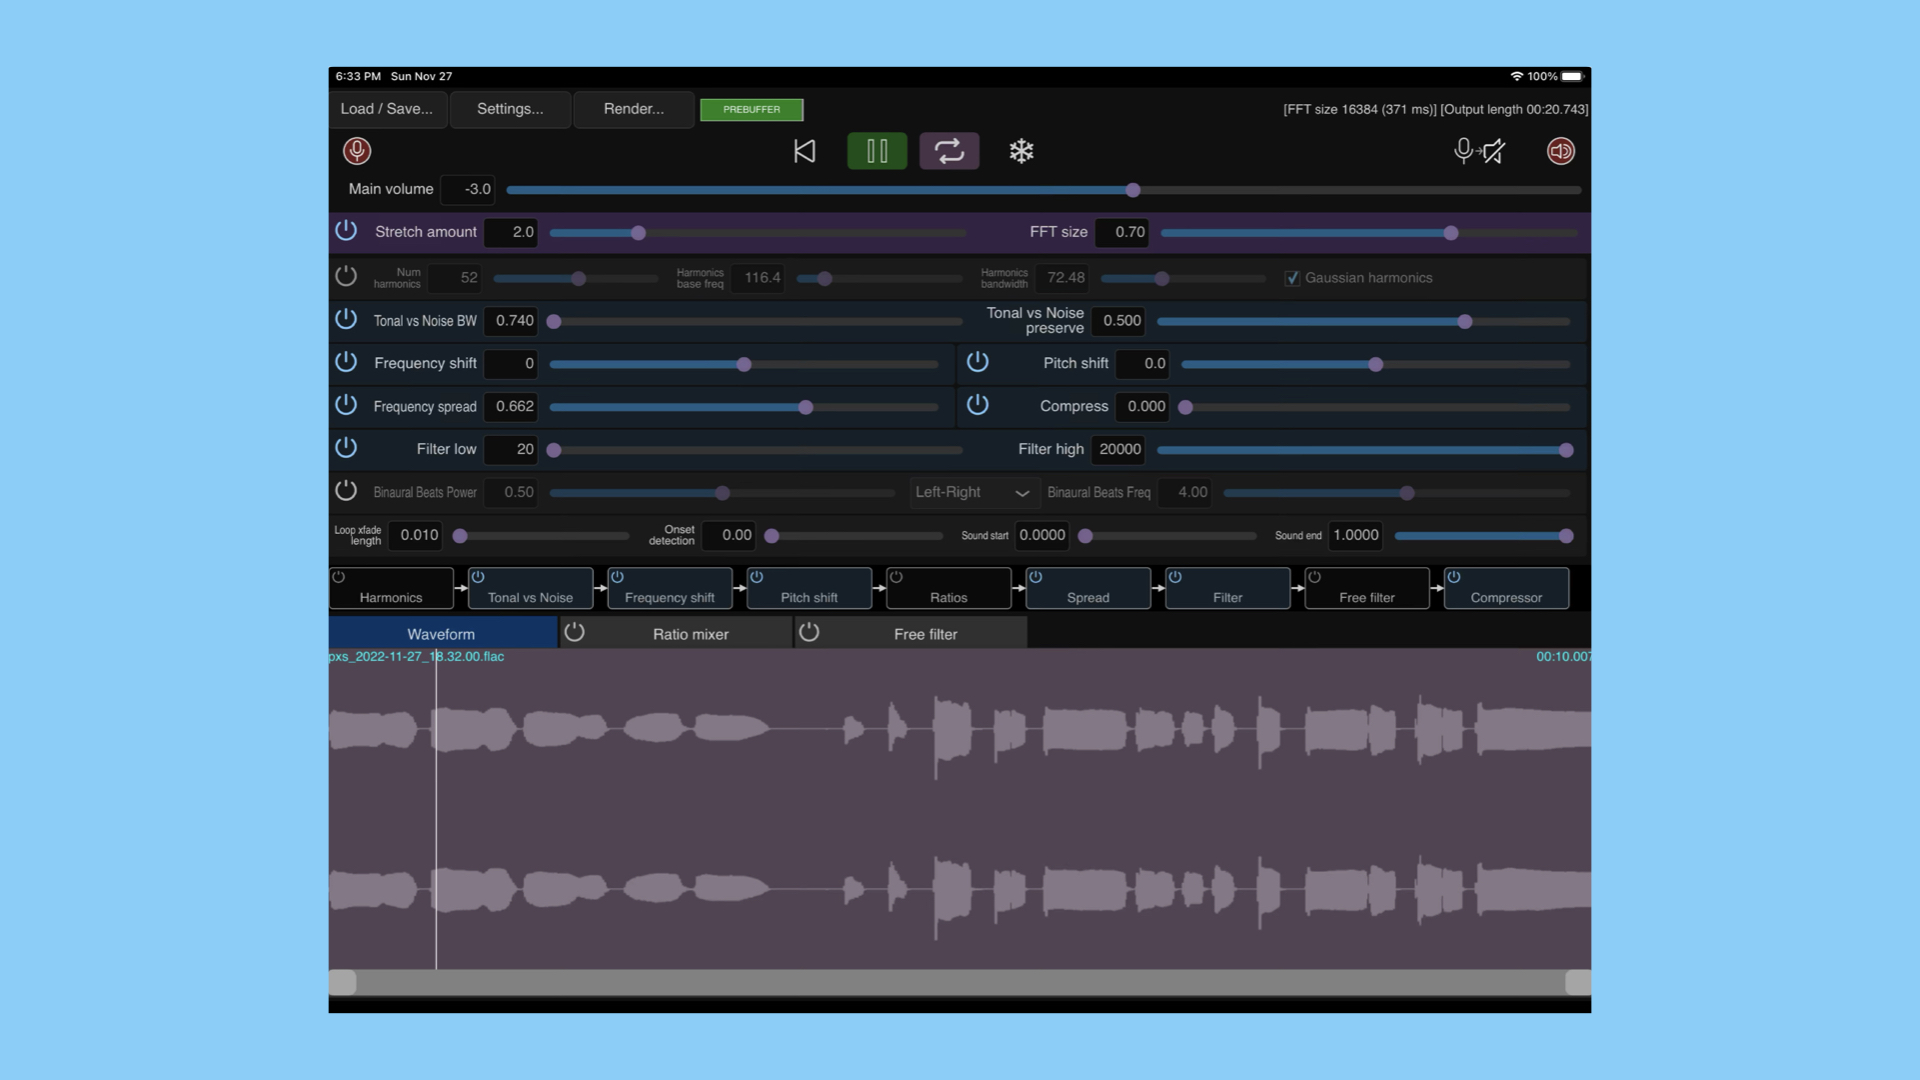This screenshot has width=1920, height=1080.
Task: Click the red speaker output icon
Action: tap(1561, 151)
